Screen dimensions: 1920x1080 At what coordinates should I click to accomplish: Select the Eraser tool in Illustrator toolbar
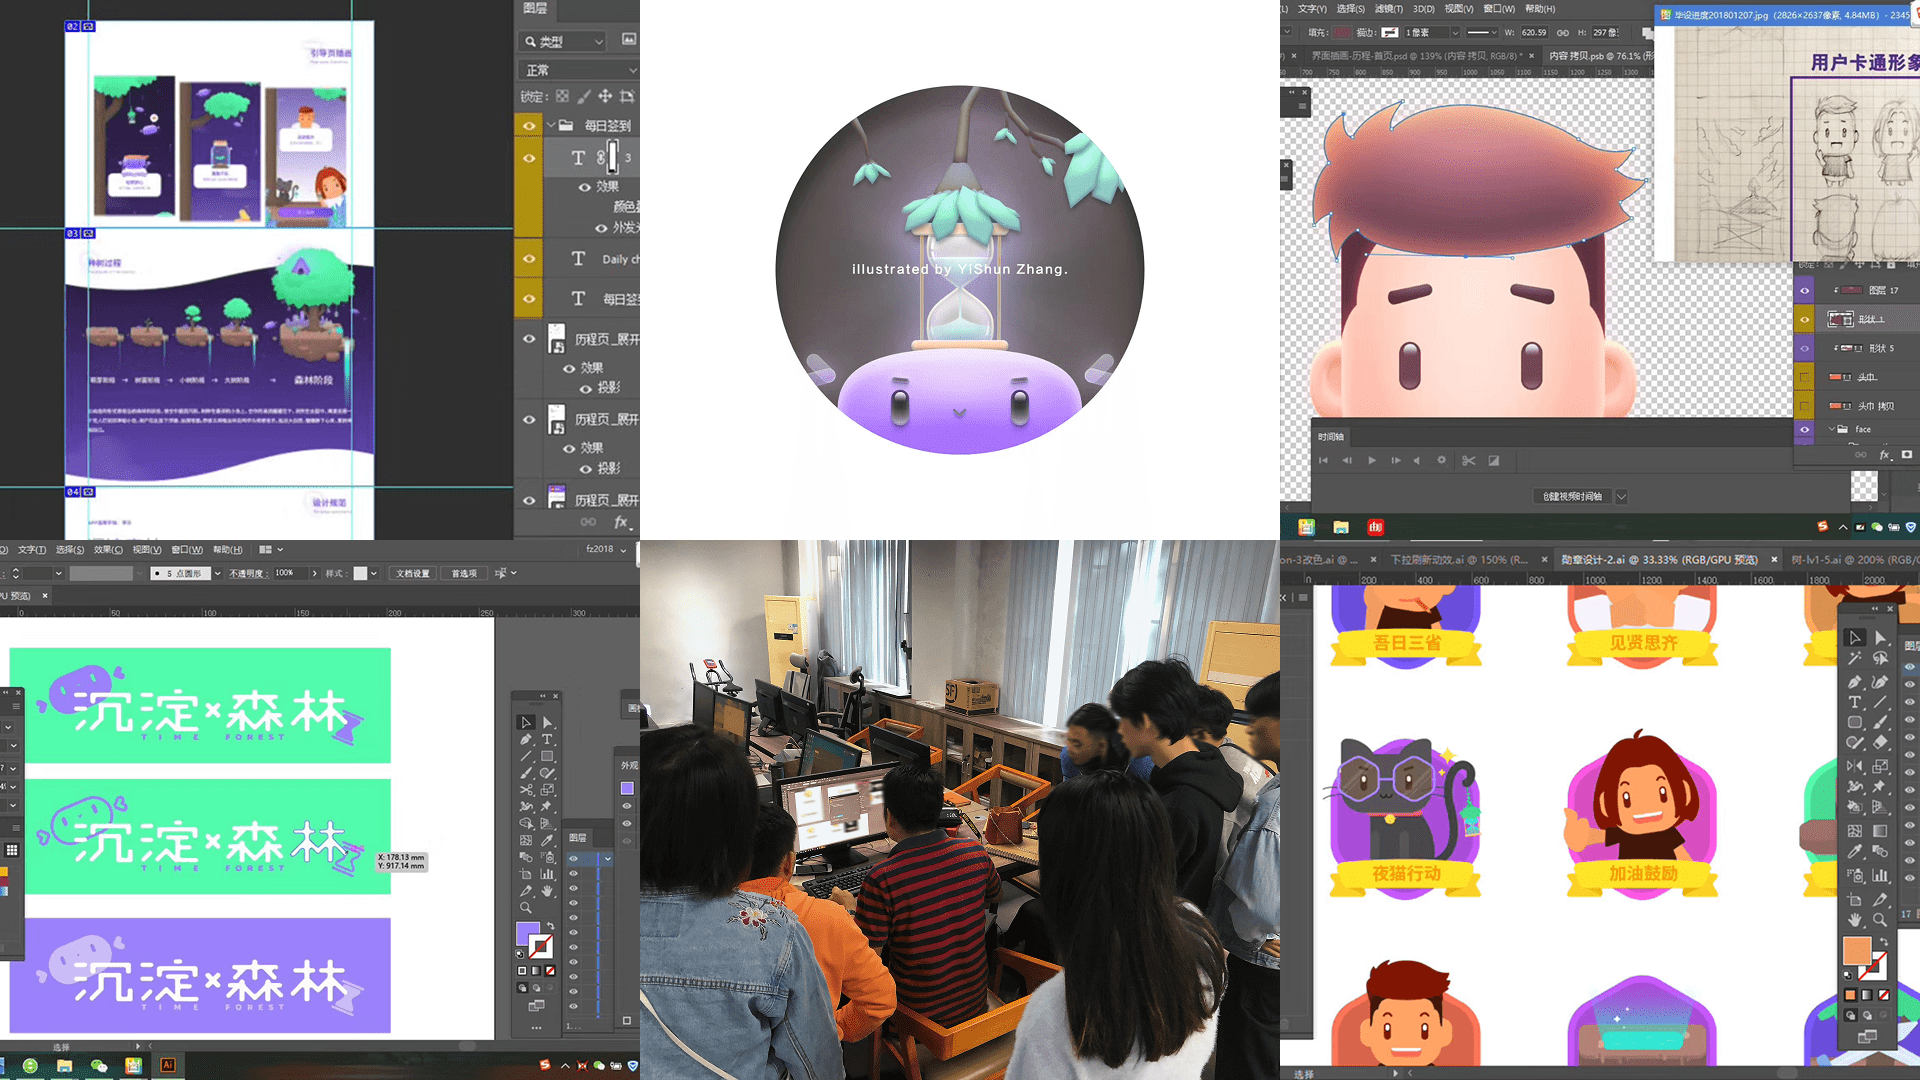[x=1880, y=742]
